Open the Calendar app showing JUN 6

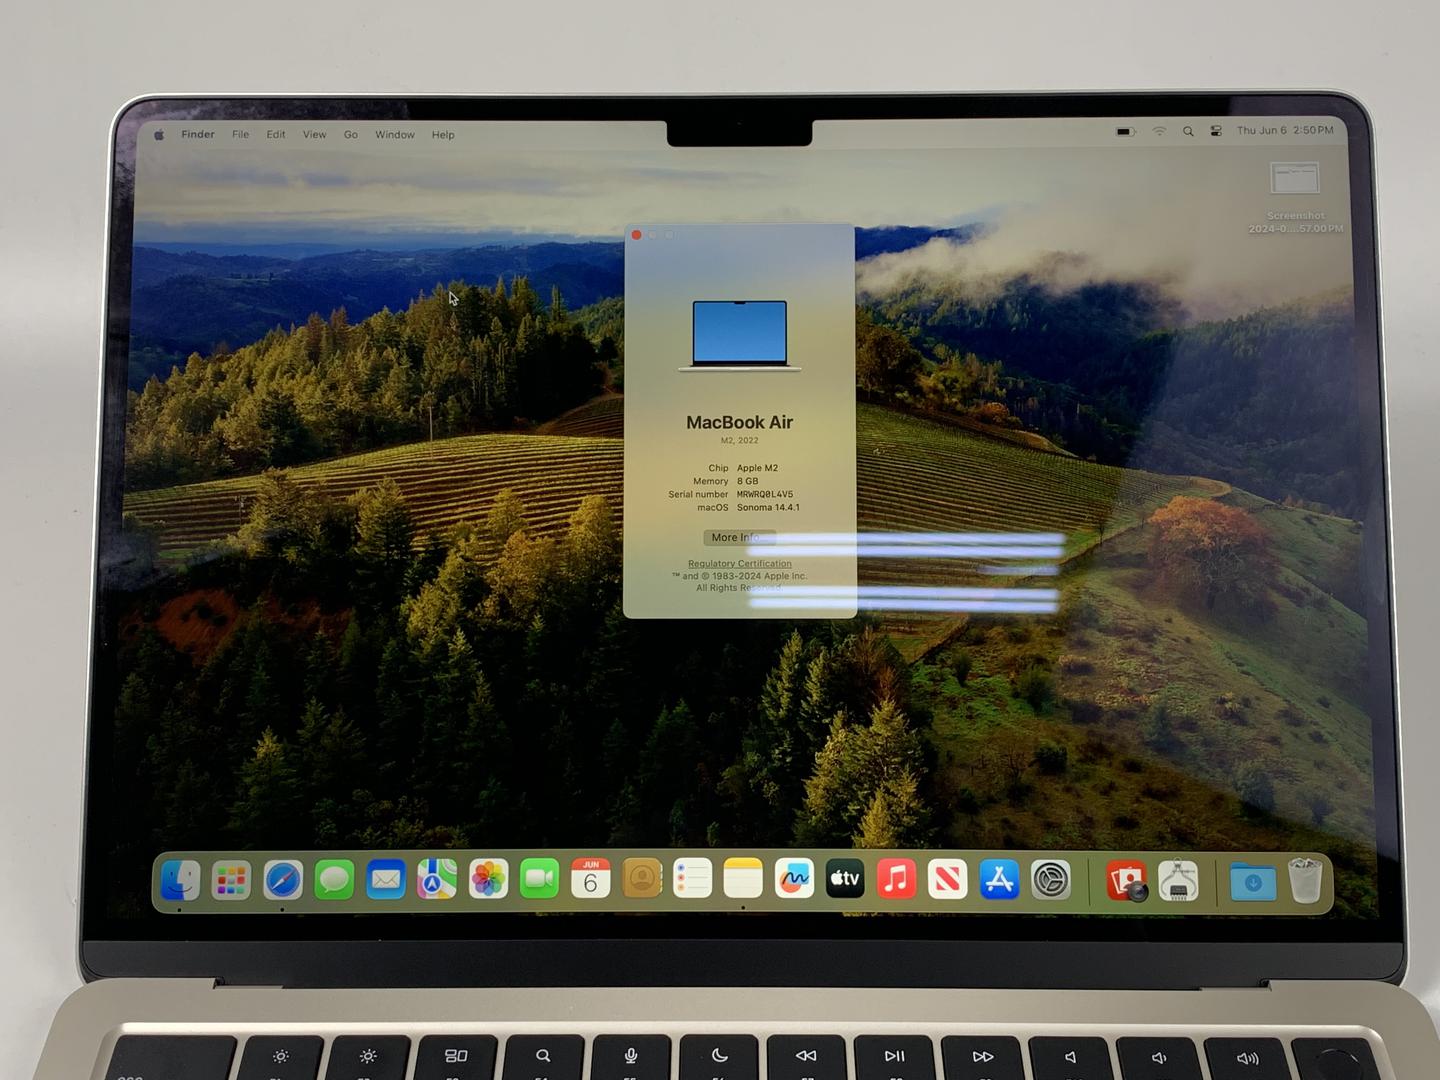[x=591, y=879]
